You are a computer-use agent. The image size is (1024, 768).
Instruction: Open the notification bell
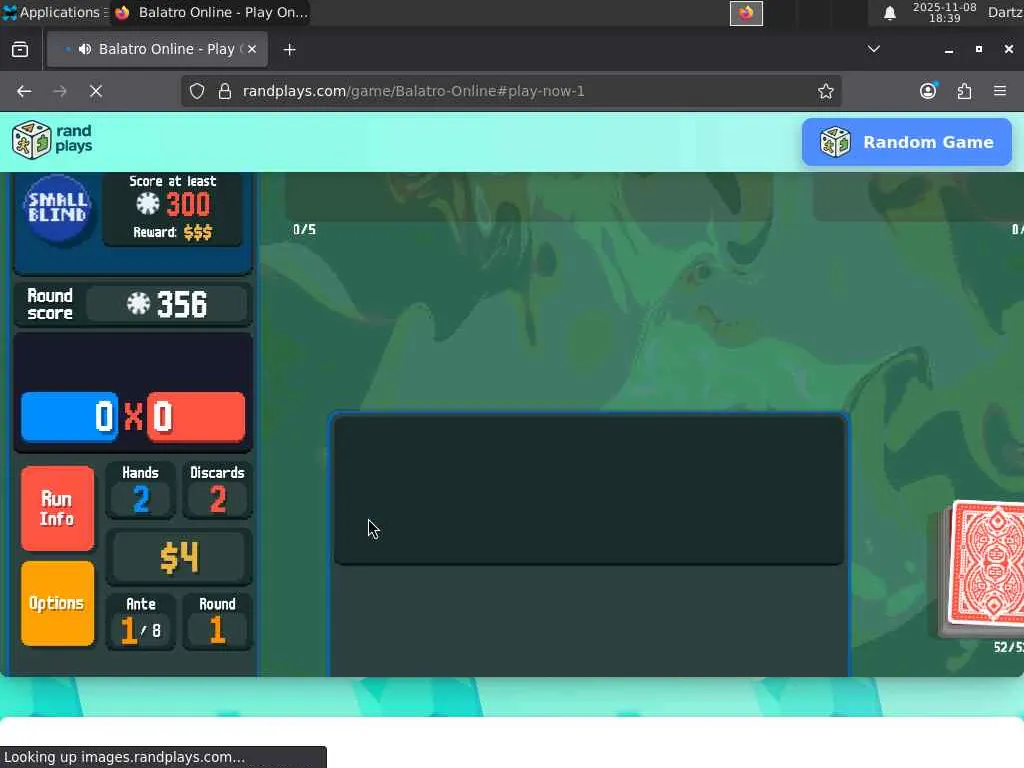[889, 13]
